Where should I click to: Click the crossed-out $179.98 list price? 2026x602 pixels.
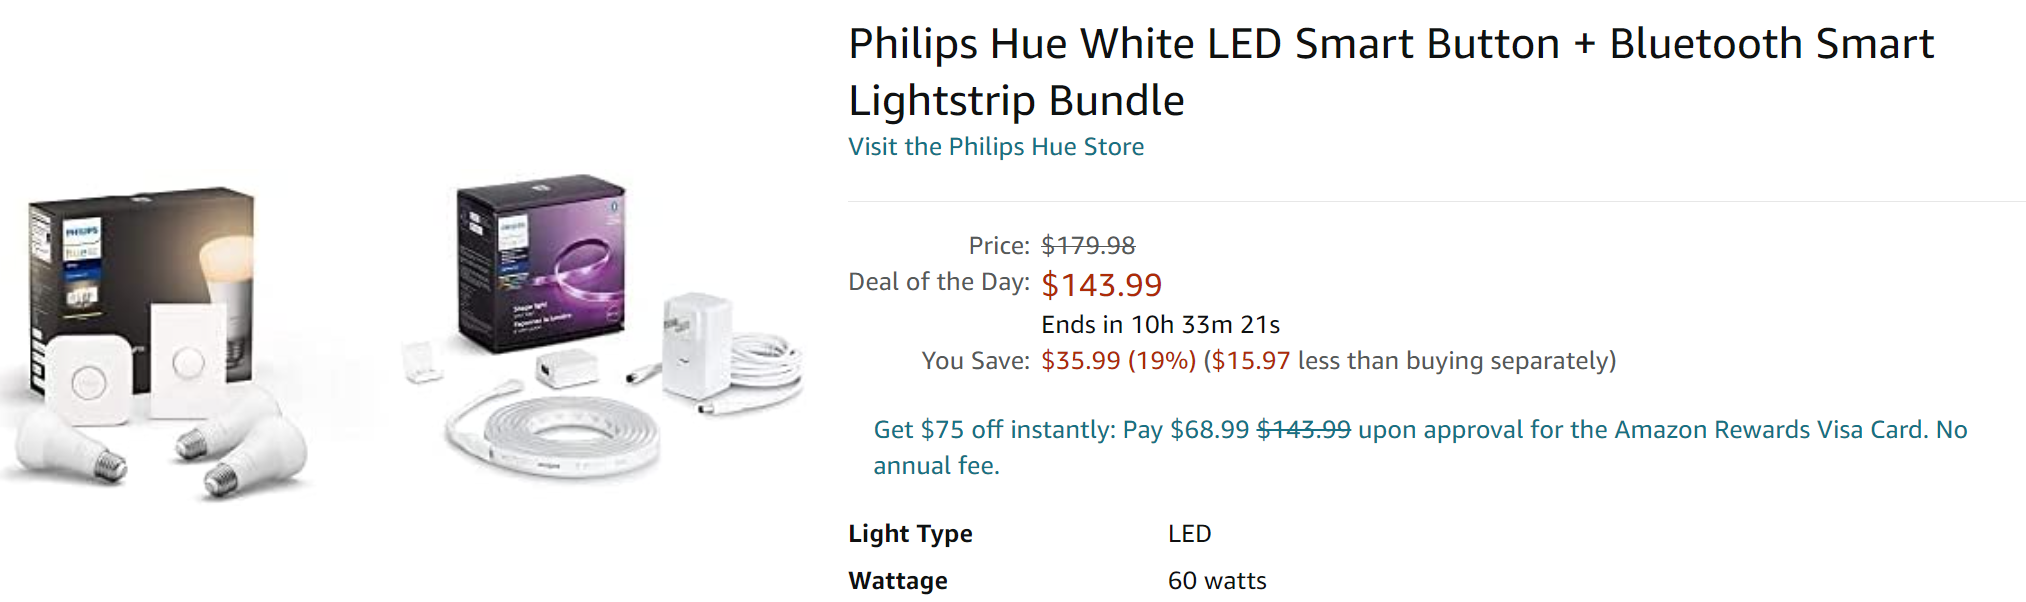(x=1088, y=245)
